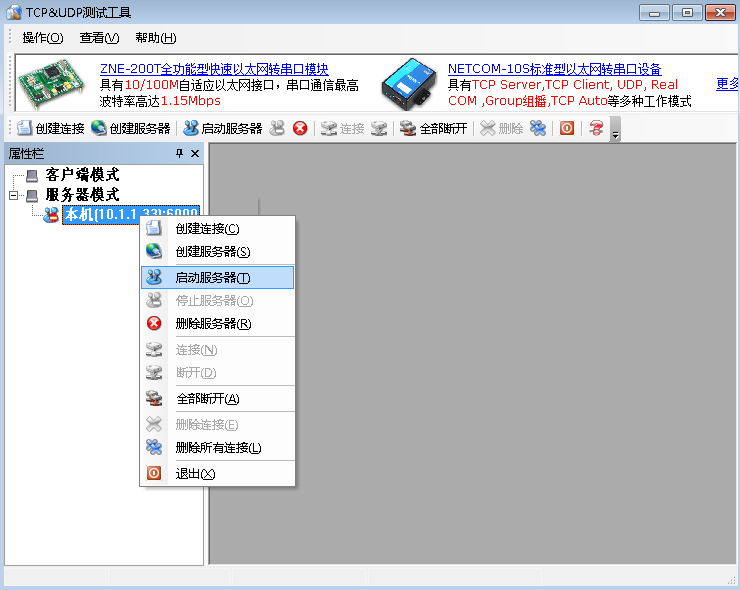This screenshot has height=590, width=740.
Task: Choose 删除服务器(R) in the context menu
Action: pyautogui.click(x=217, y=324)
